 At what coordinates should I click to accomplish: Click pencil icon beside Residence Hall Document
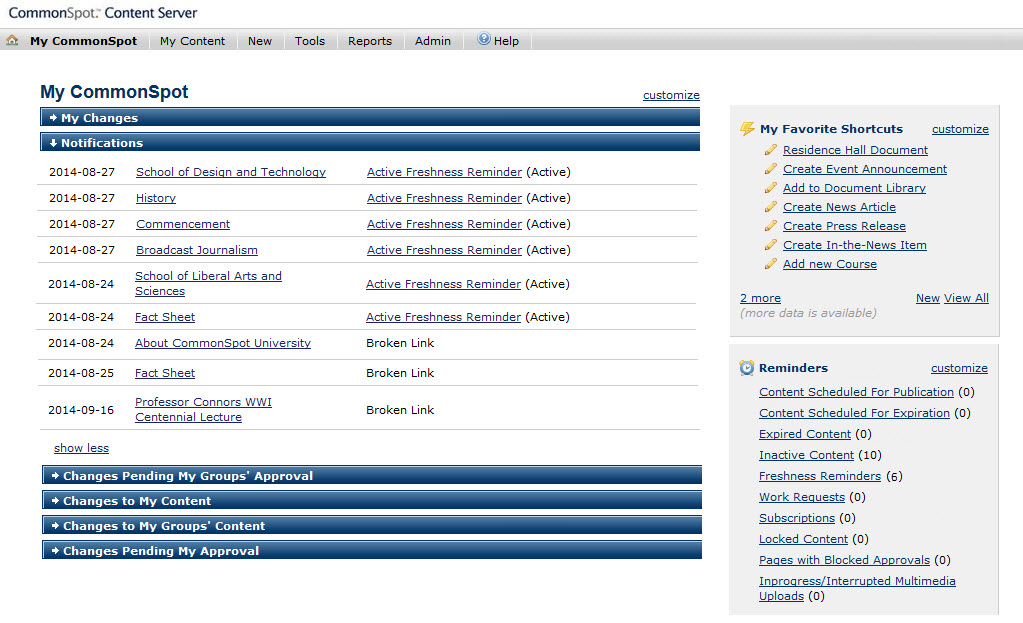[x=771, y=150]
